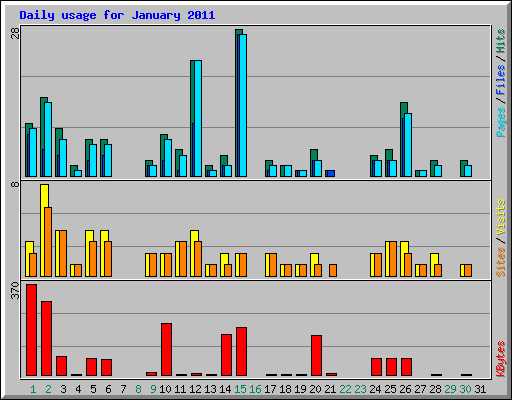Click day label 20 on the x-axis
This screenshot has width=512, height=400.
315,389
